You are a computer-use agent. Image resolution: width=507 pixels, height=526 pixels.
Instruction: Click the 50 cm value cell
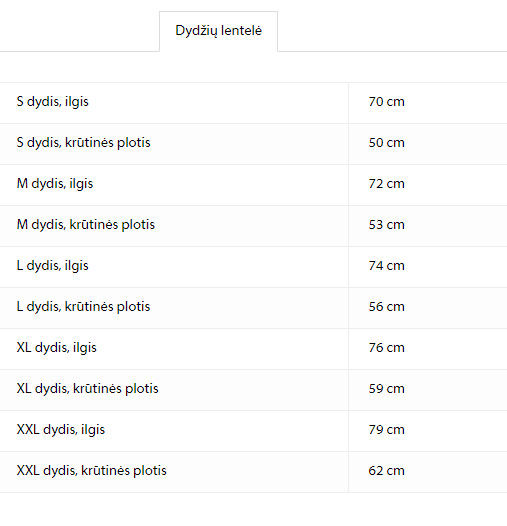pos(427,144)
